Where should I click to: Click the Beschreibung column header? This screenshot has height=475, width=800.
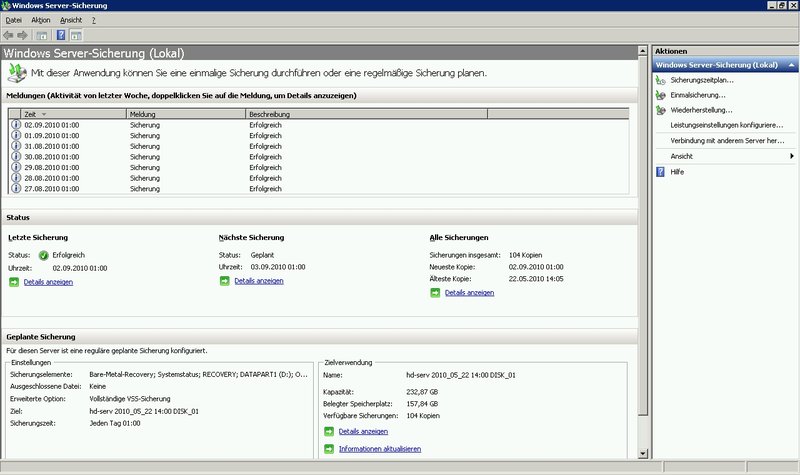tap(366, 114)
